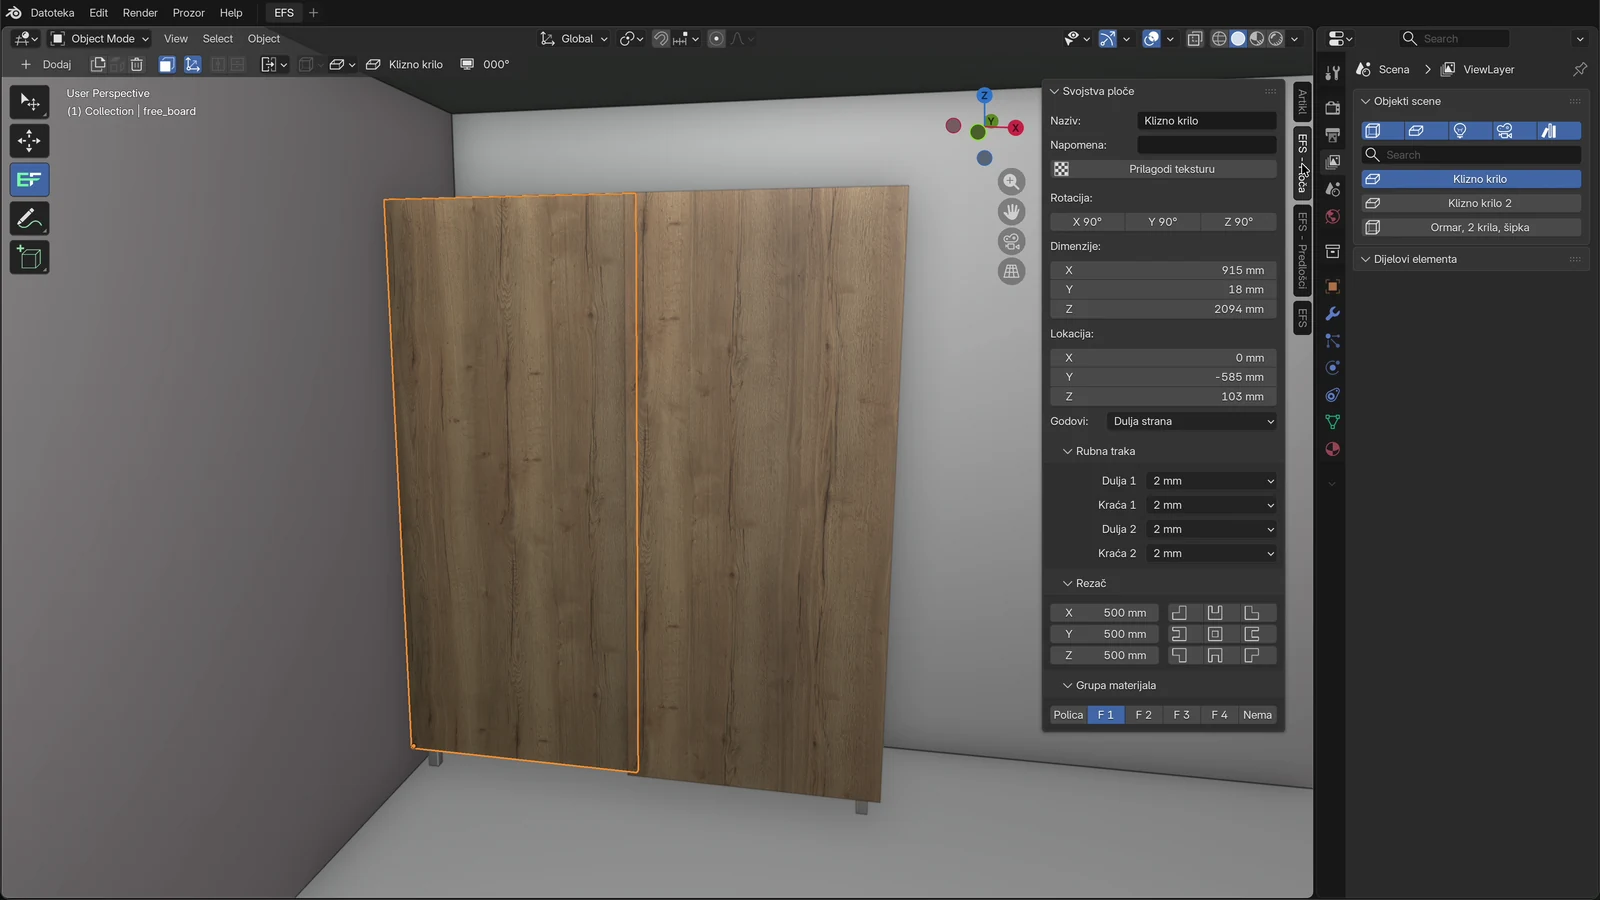
Task: Toggle cabinet object filter in Objekti scene
Action: [1373, 131]
